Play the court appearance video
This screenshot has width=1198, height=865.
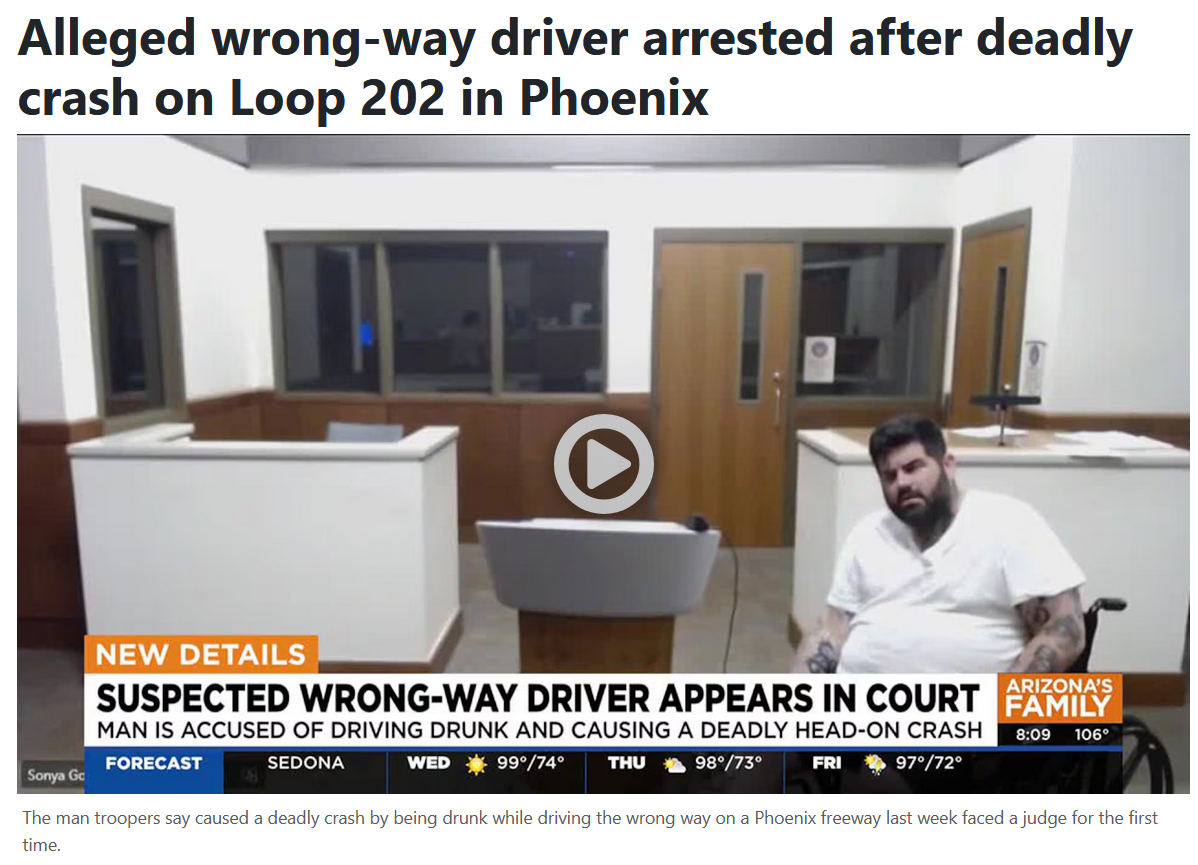click(604, 464)
